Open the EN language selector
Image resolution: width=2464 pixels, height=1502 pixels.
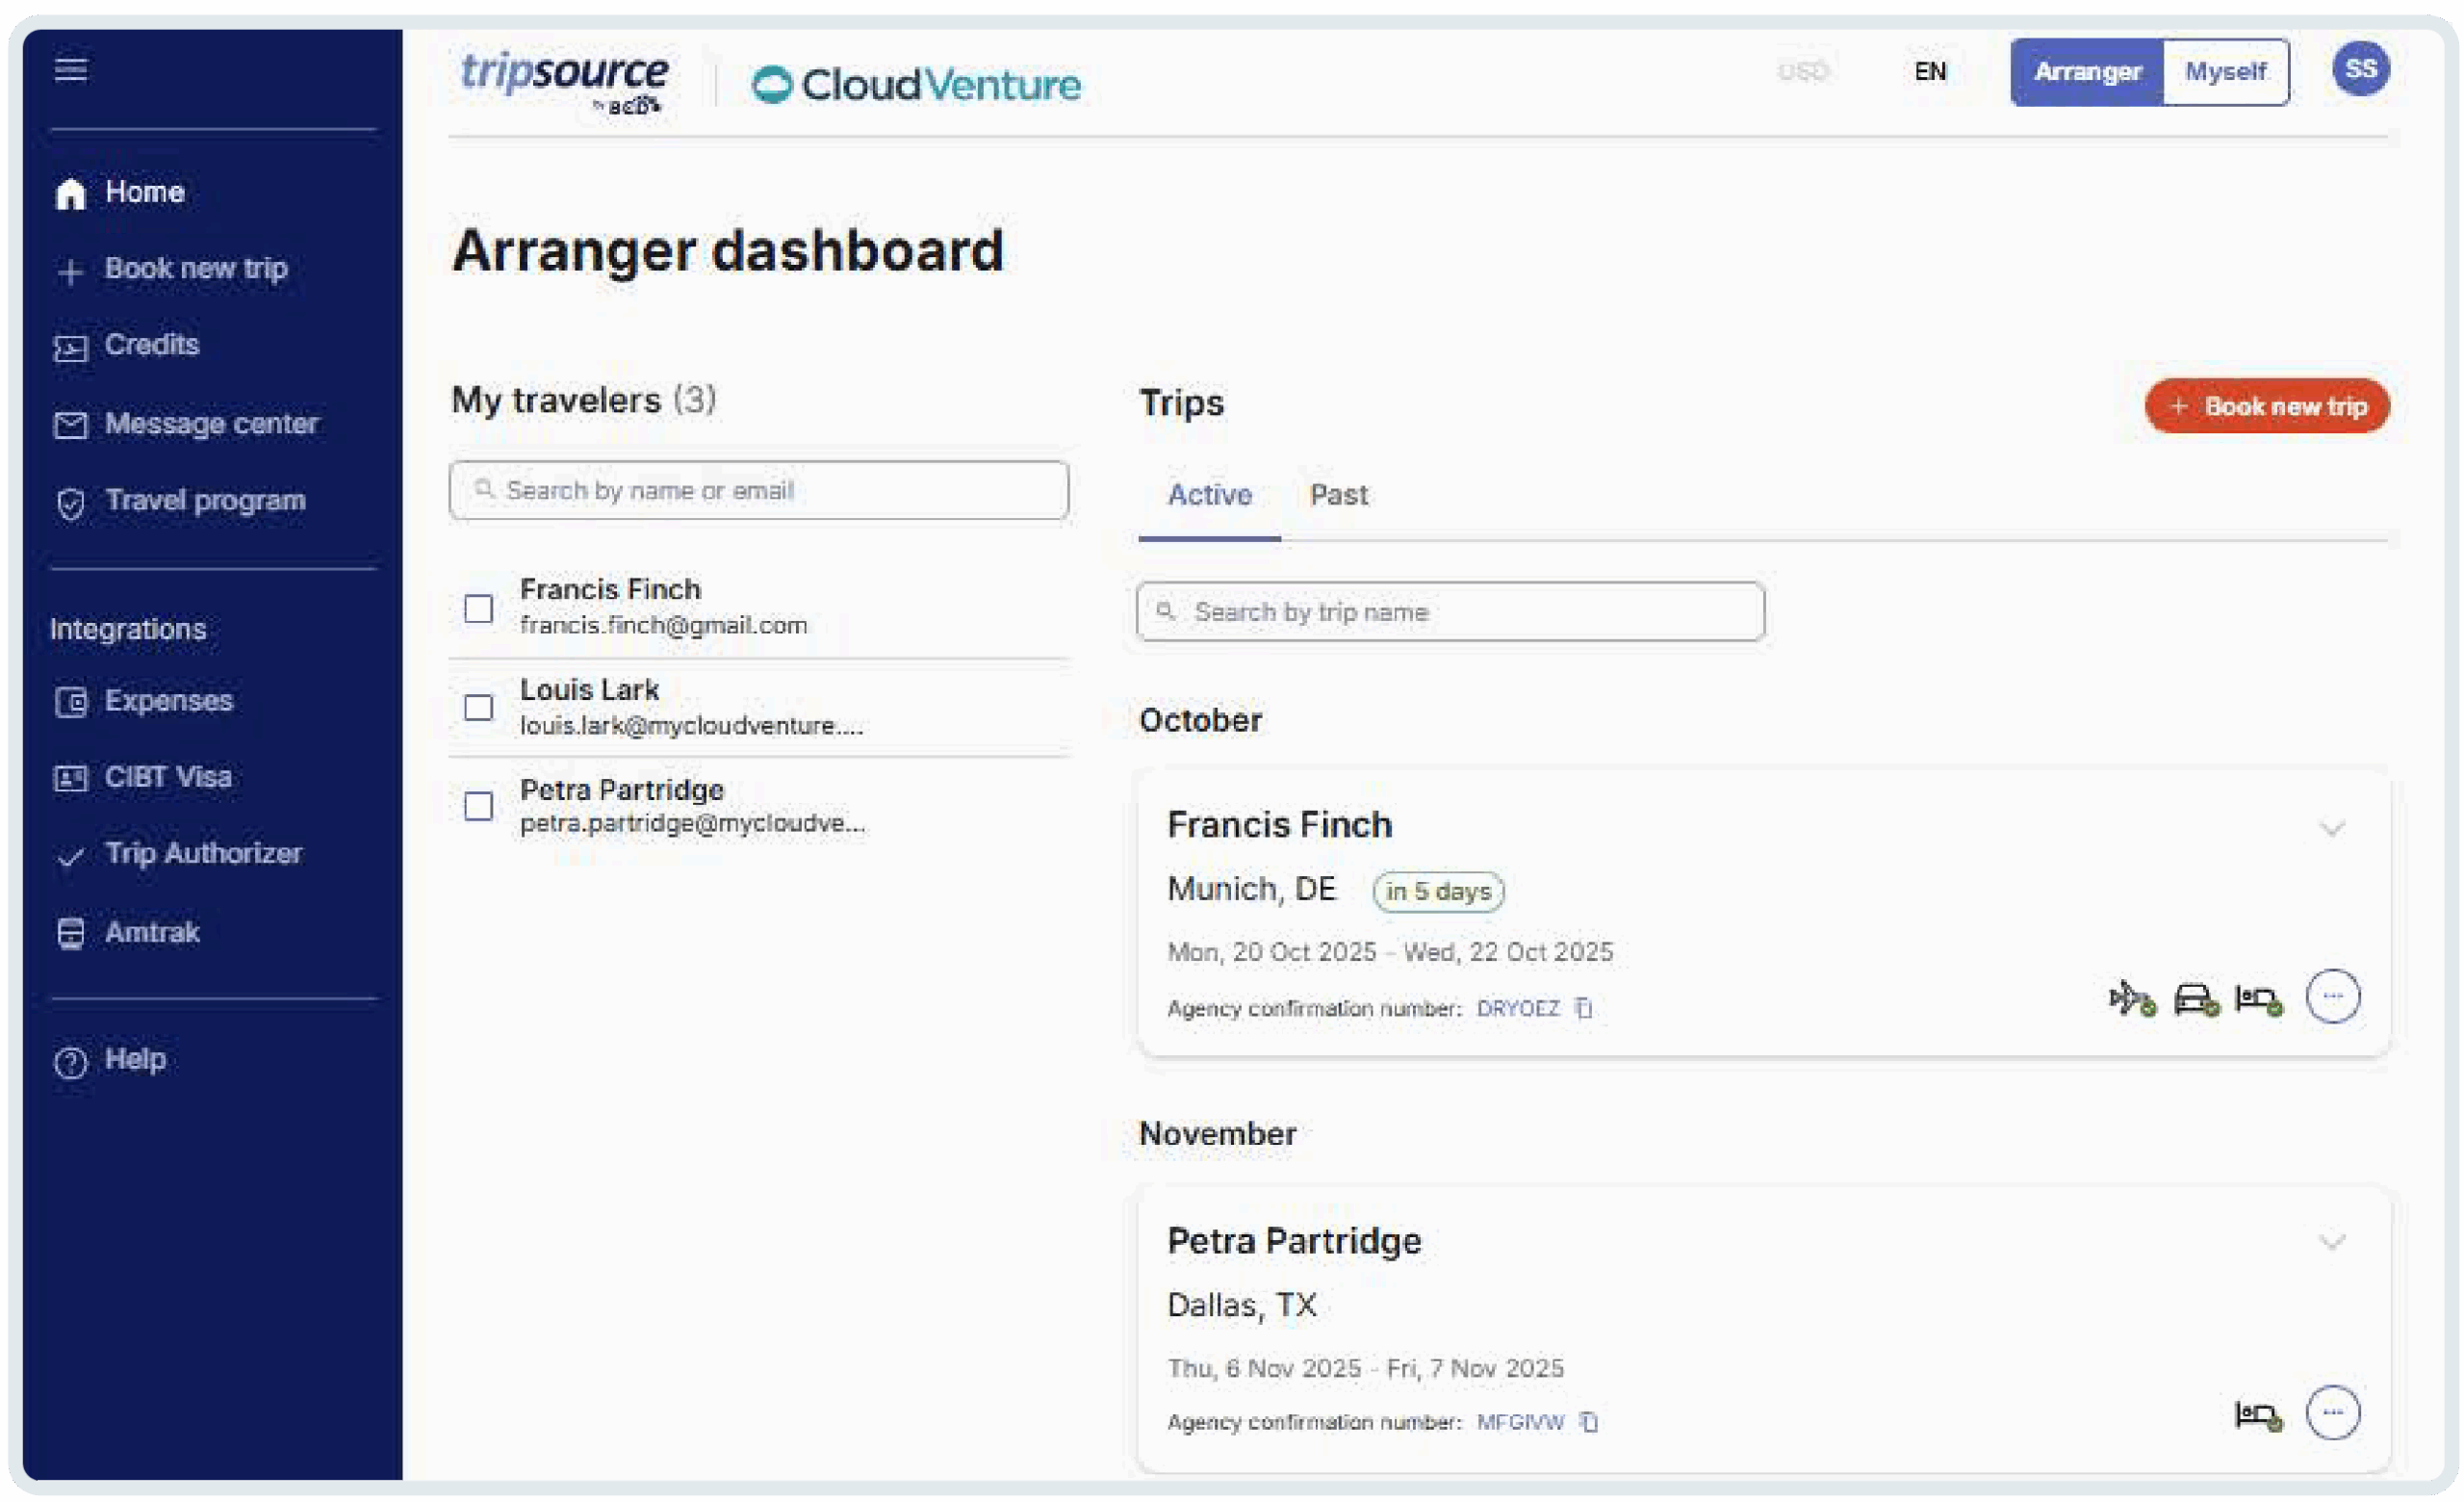tap(1929, 72)
